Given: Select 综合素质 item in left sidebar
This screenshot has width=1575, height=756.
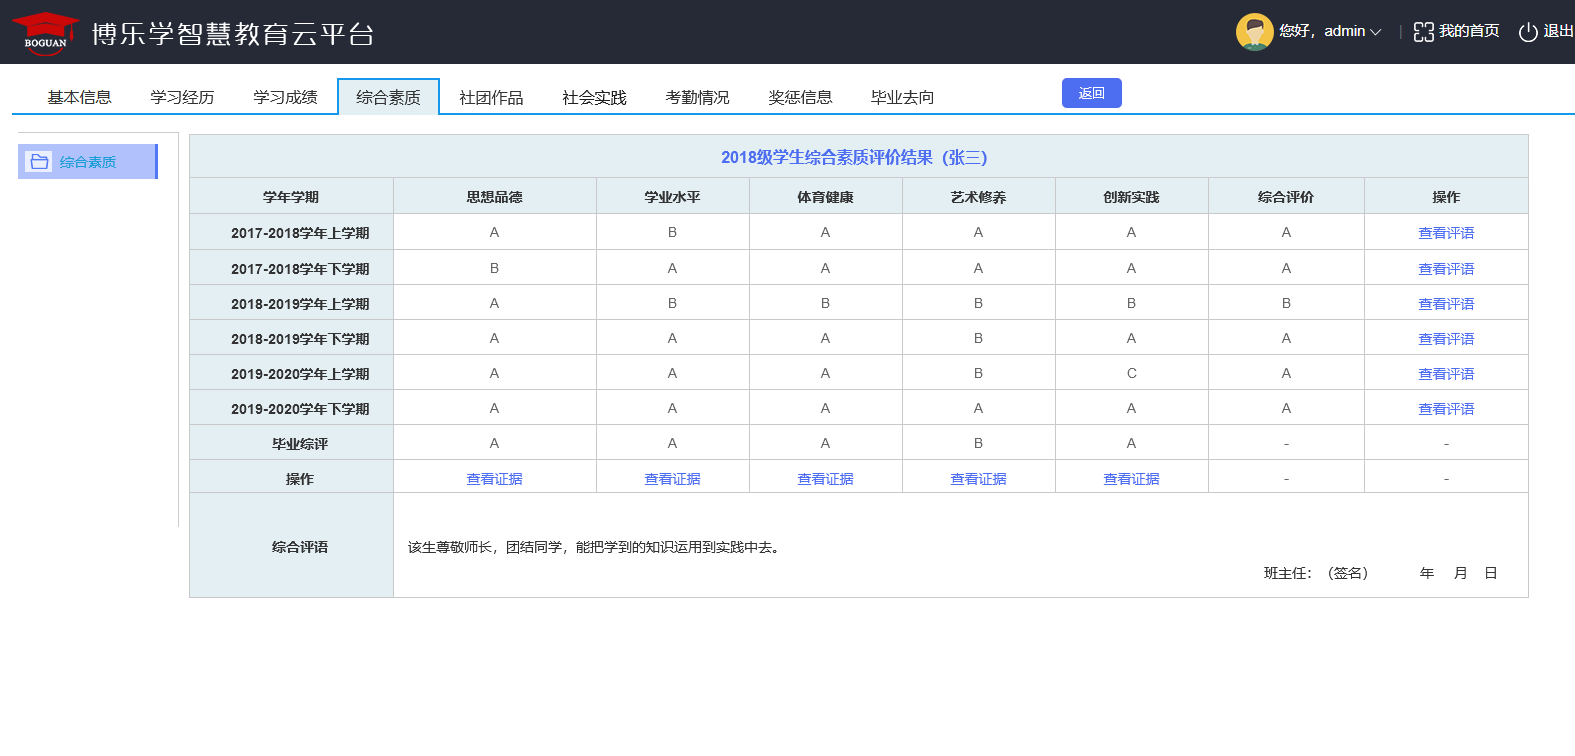Looking at the screenshot, I should (x=88, y=162).
